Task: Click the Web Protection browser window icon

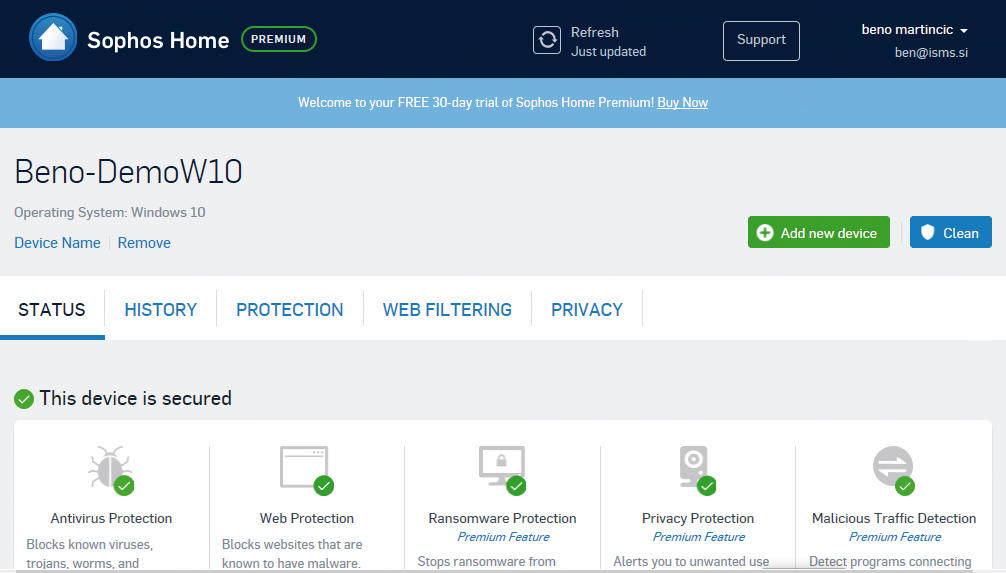Action: tap(307, 470)
